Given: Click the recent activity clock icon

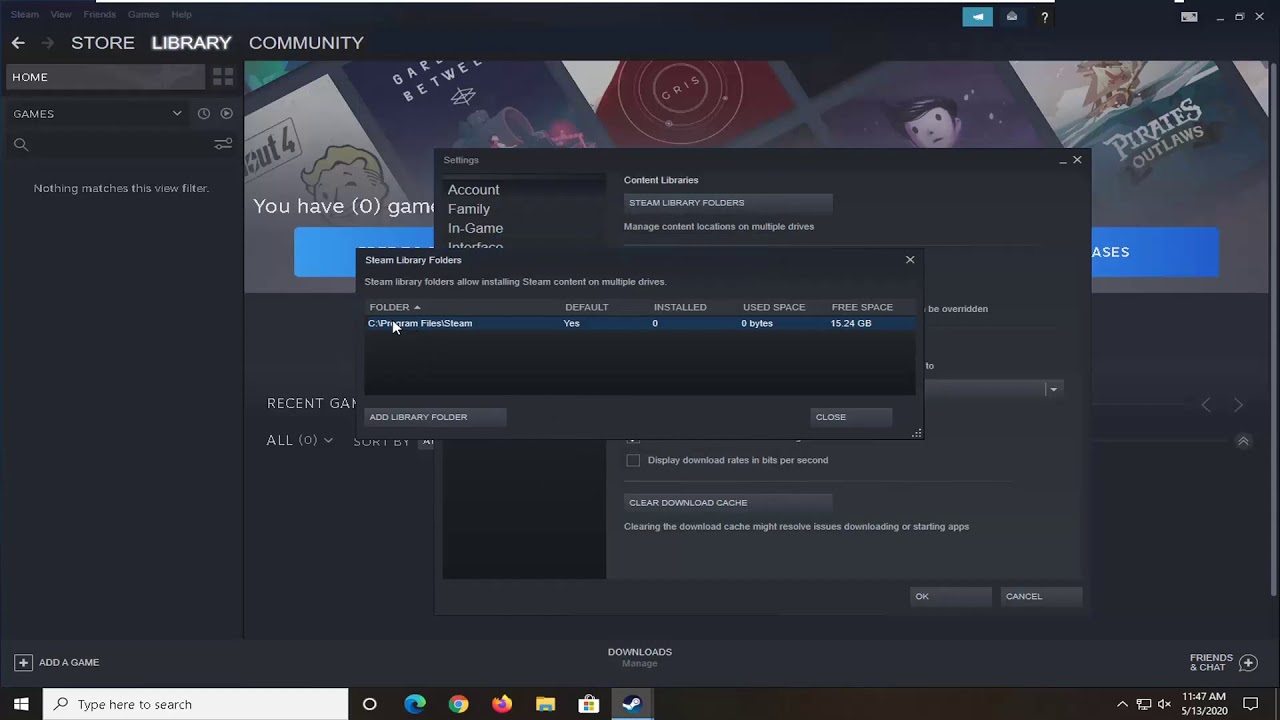Looking at the screenshot, I should [x=204, y=114].
